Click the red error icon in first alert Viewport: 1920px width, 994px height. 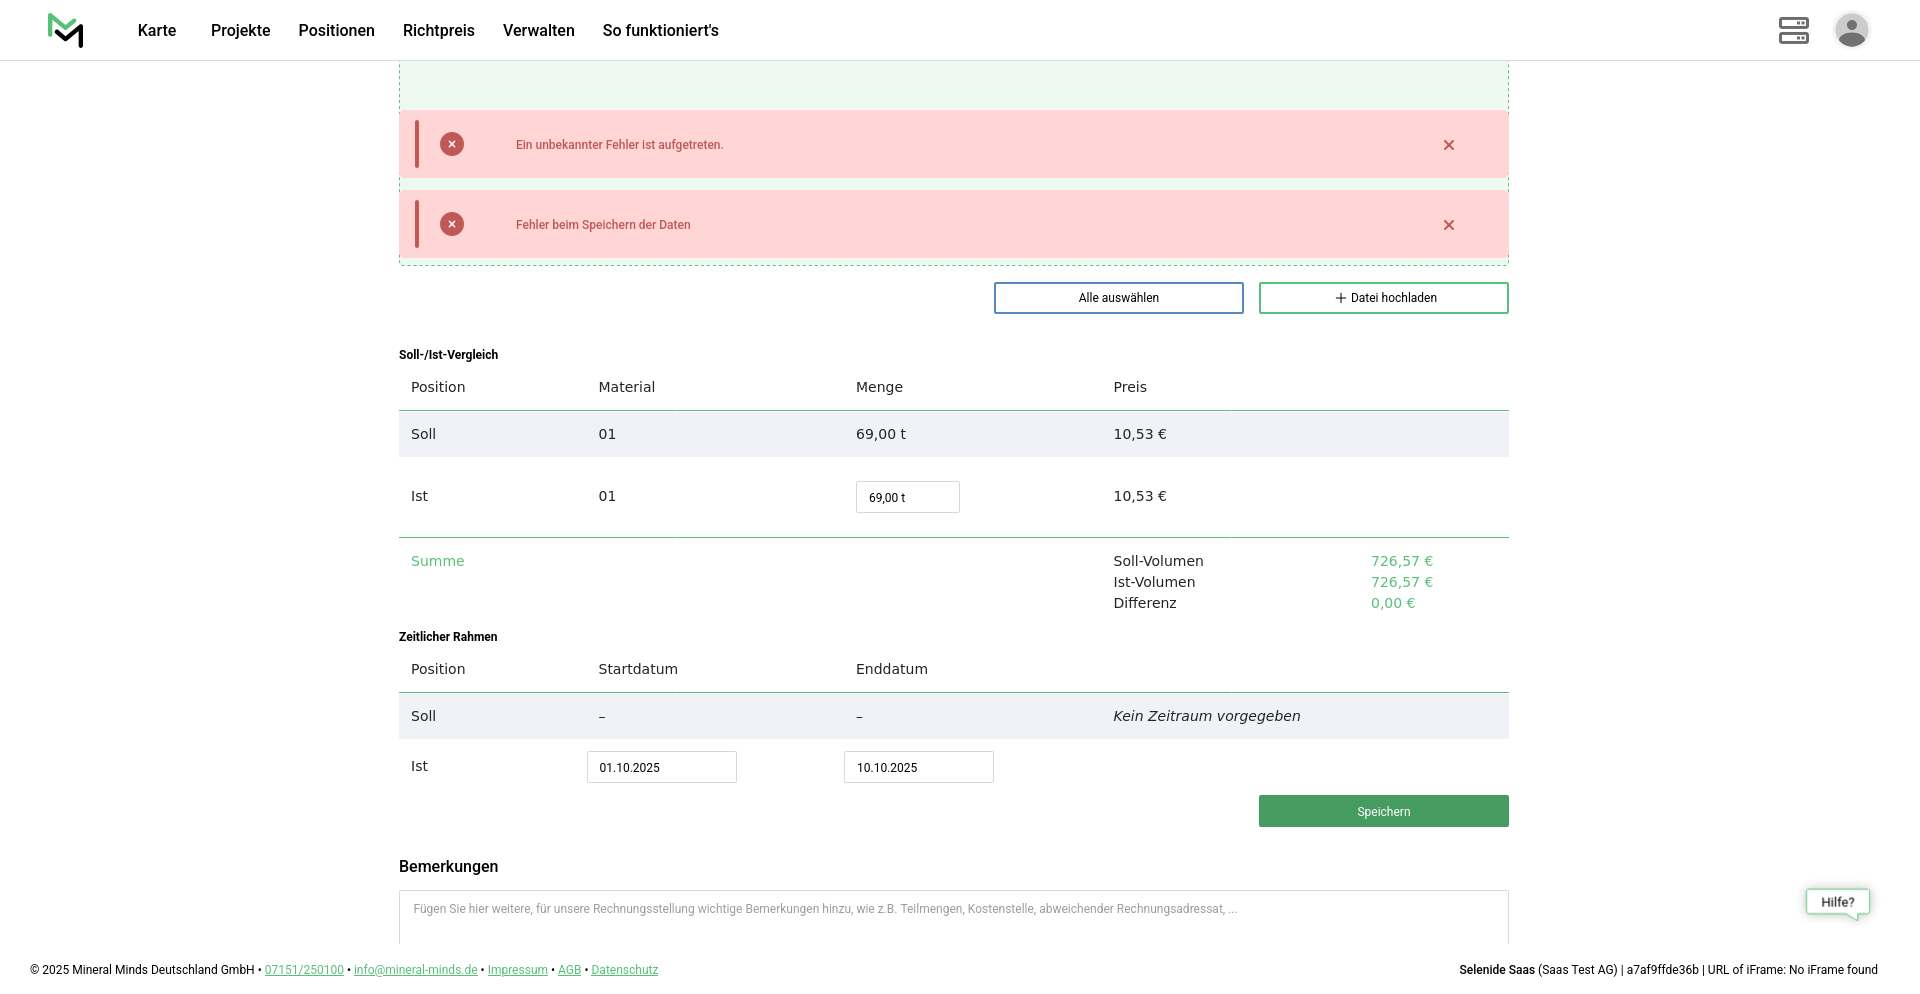[x=452, y=144]
